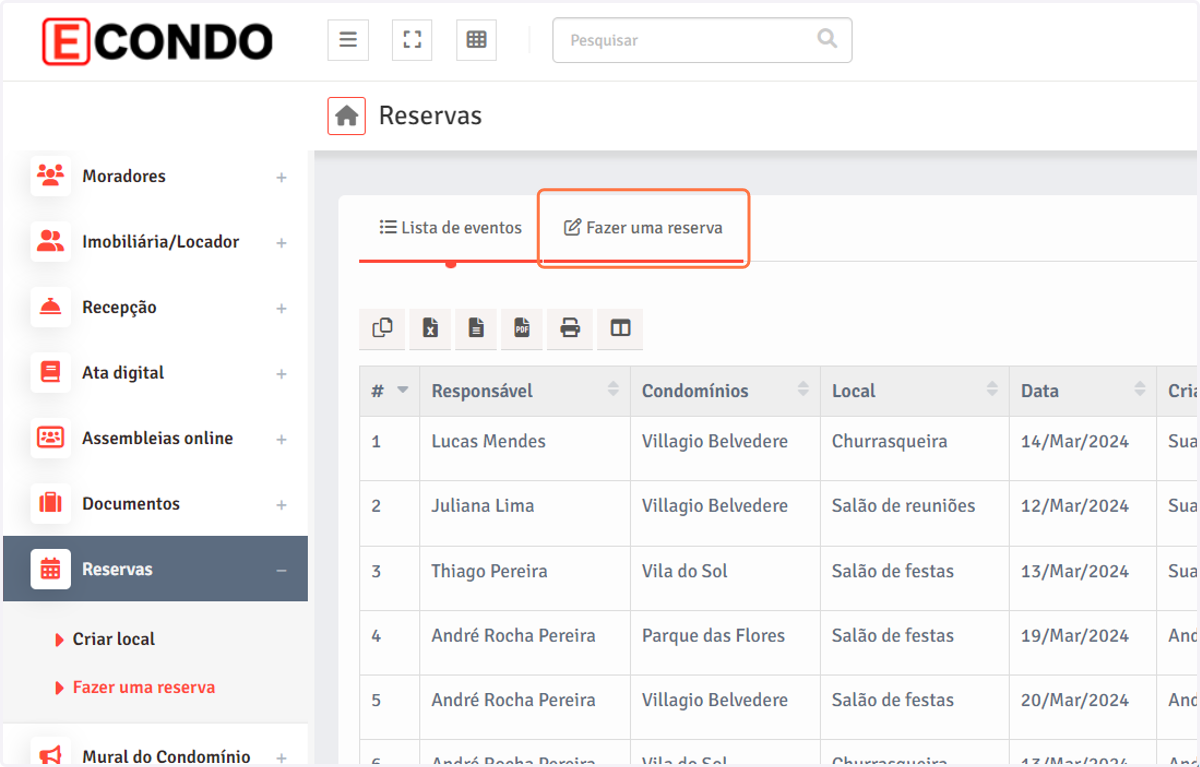Export table to CSV document icon
1200x767 pixels.
(476, 328)
